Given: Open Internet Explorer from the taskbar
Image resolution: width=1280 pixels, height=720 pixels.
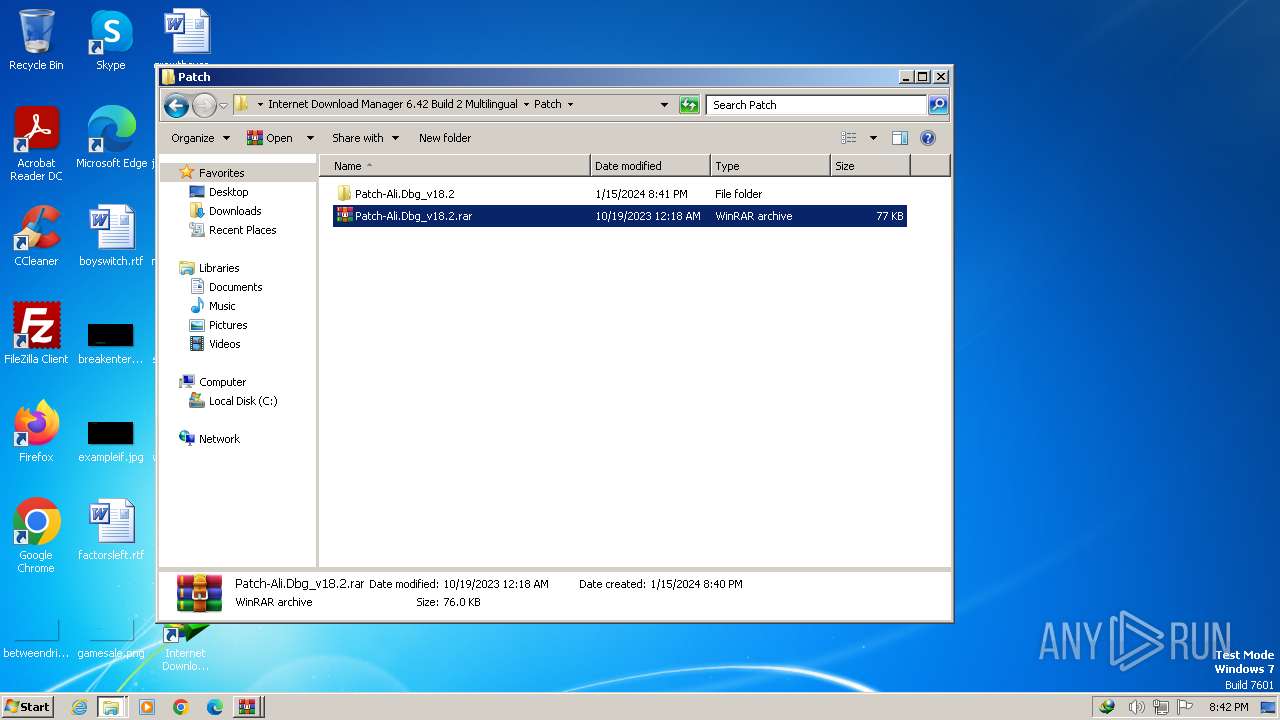Looking at the screenshot, I should (79, 706).
